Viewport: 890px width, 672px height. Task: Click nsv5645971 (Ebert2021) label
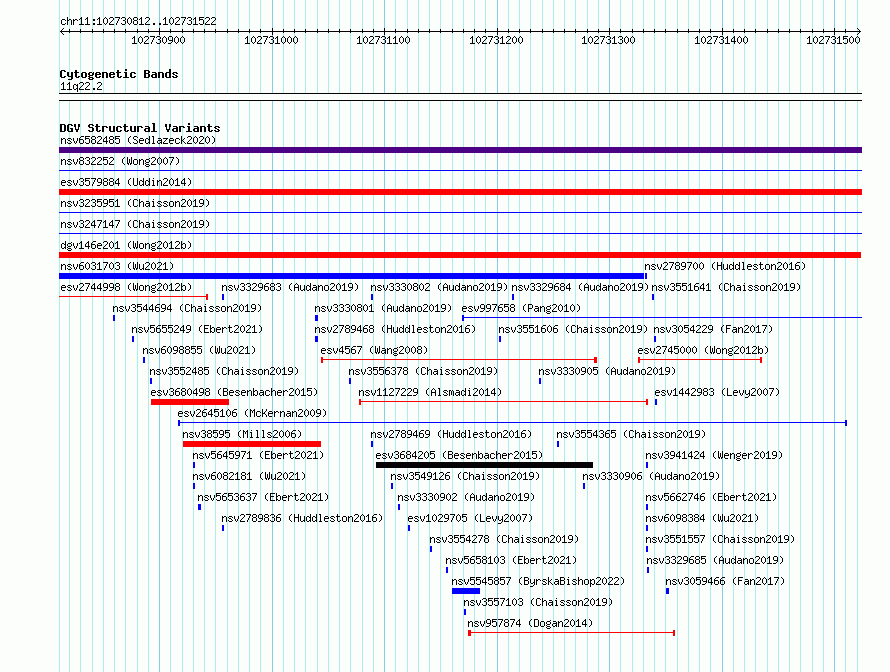tap(258, 455)
